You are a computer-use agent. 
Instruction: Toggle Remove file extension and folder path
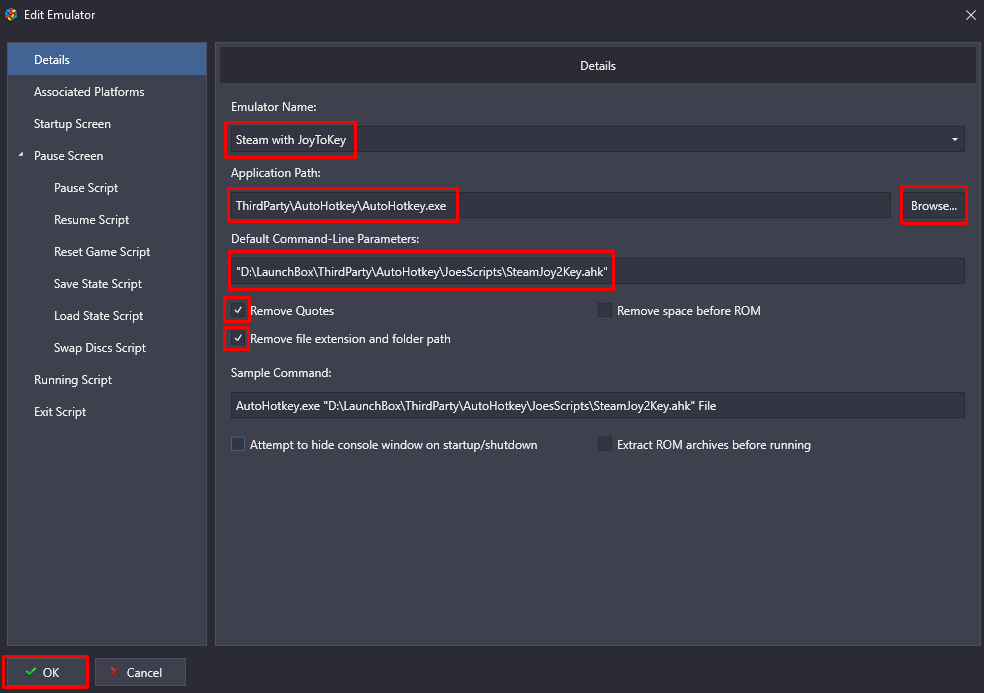coord(238,338)
